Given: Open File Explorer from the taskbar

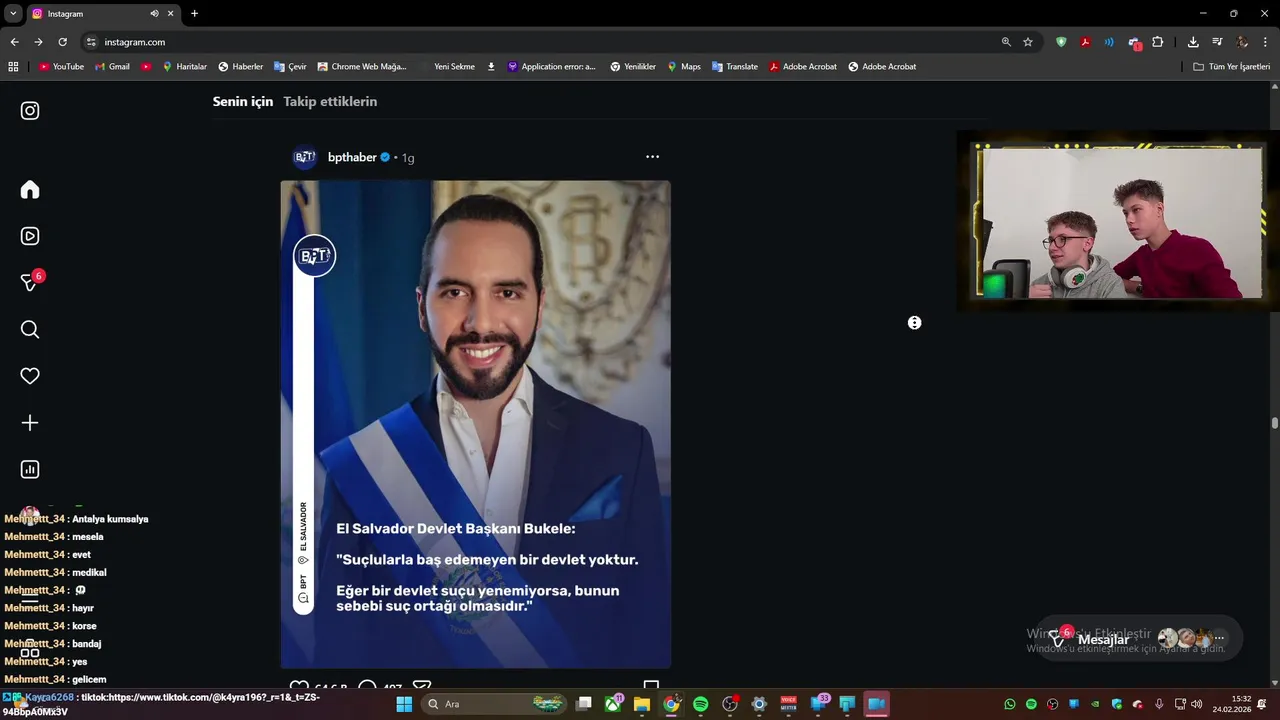Looking at the screenshot, I should pos(642,704).
